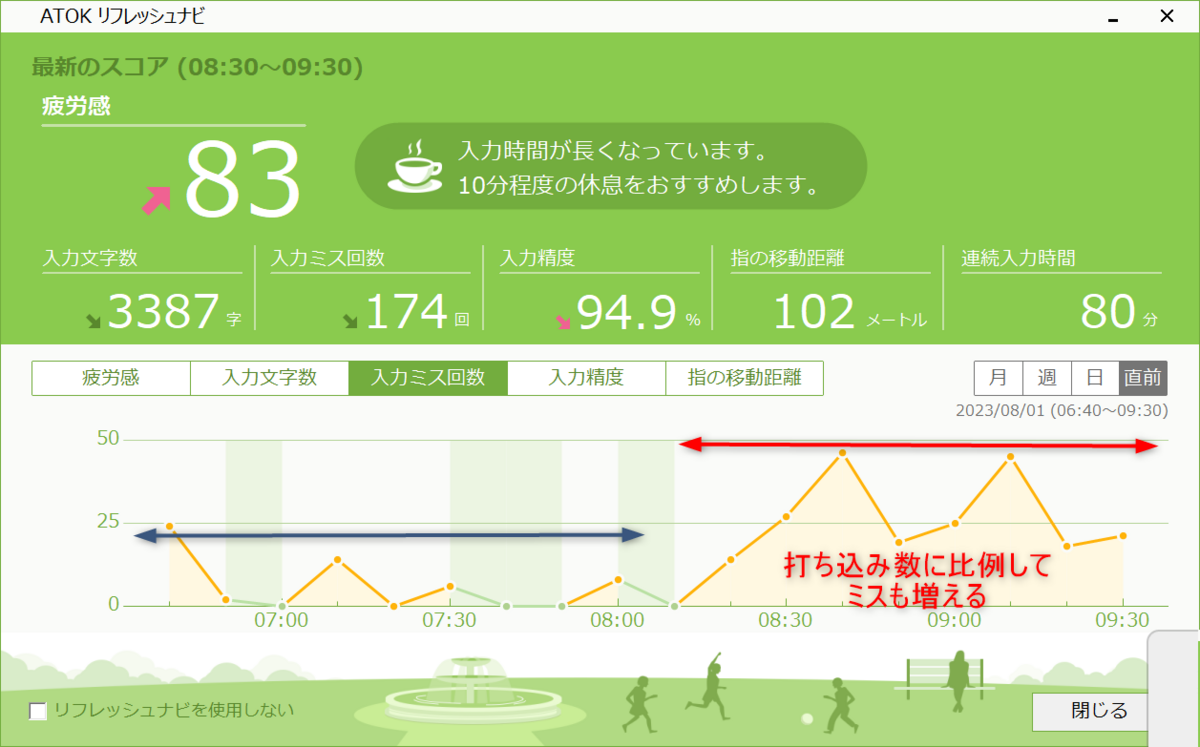1200x747 pixels.
Task: Select the 週 period button
Action: point(1047,378)
